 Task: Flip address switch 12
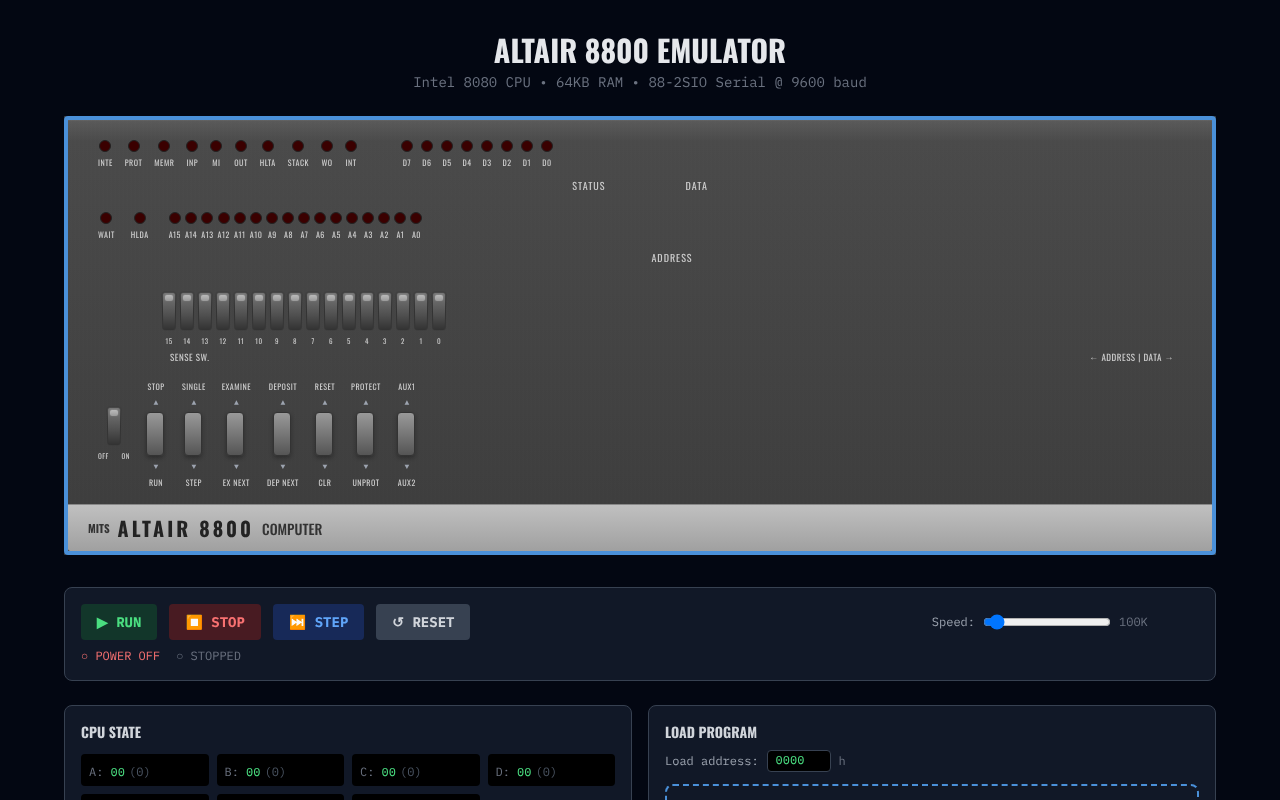click(x=223, y=311)
